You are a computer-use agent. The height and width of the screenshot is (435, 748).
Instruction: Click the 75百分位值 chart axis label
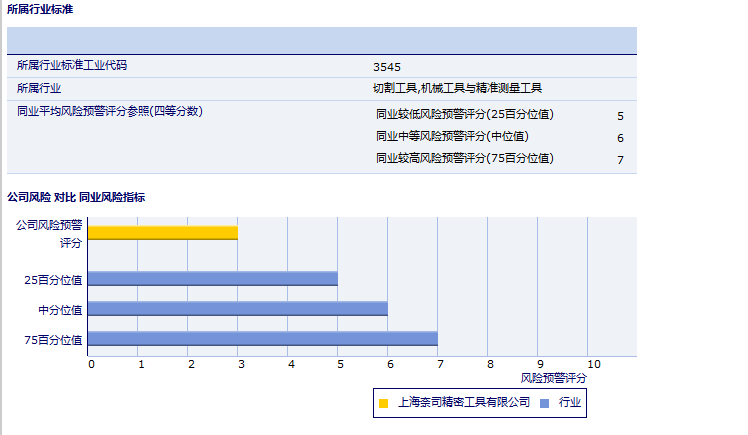53,340
